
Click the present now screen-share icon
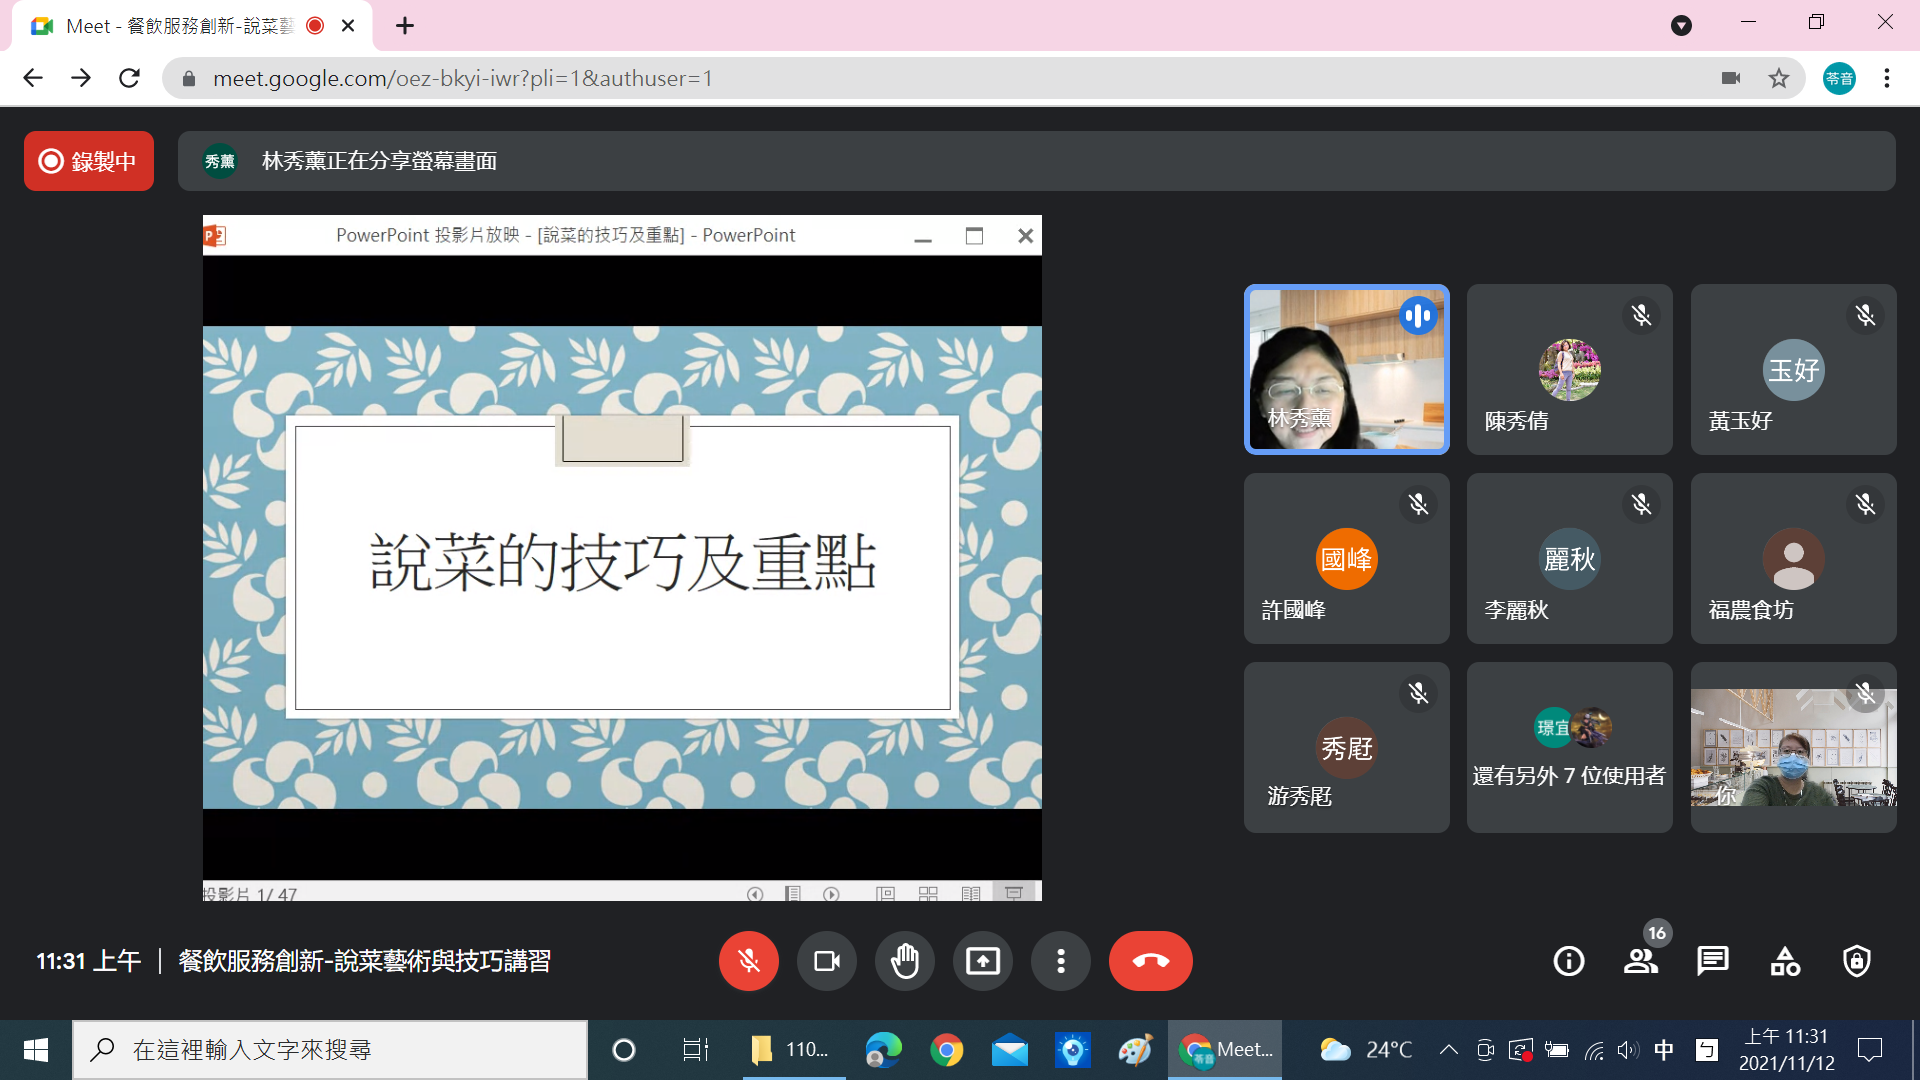point(982,961)
